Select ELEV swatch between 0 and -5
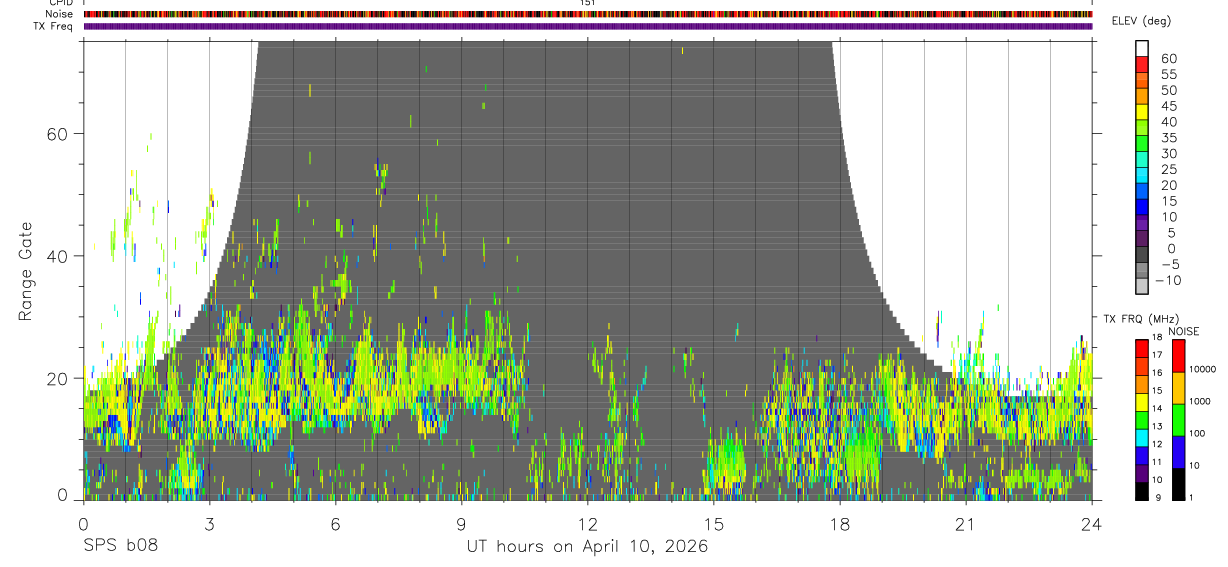This screenshot has height=567, width=1228. tap(1142, 256)
